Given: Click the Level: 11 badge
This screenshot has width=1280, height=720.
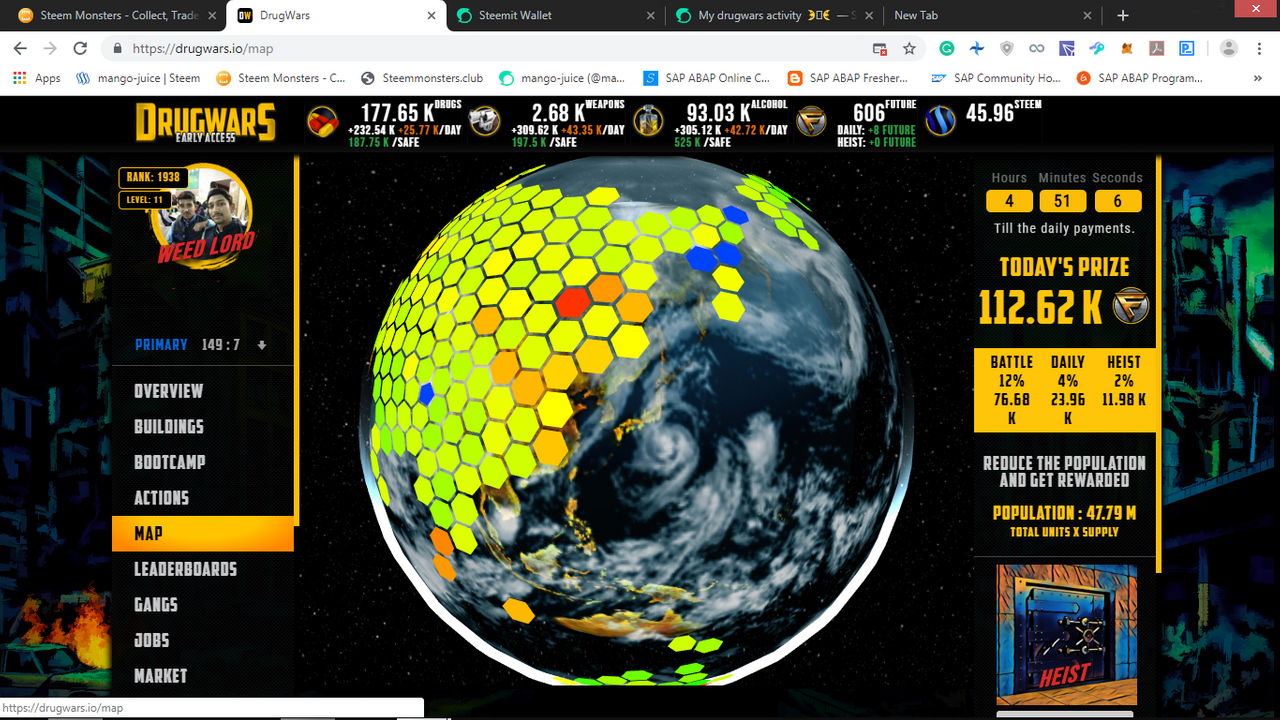Looking at the screenshot, I should coord(145,199).
